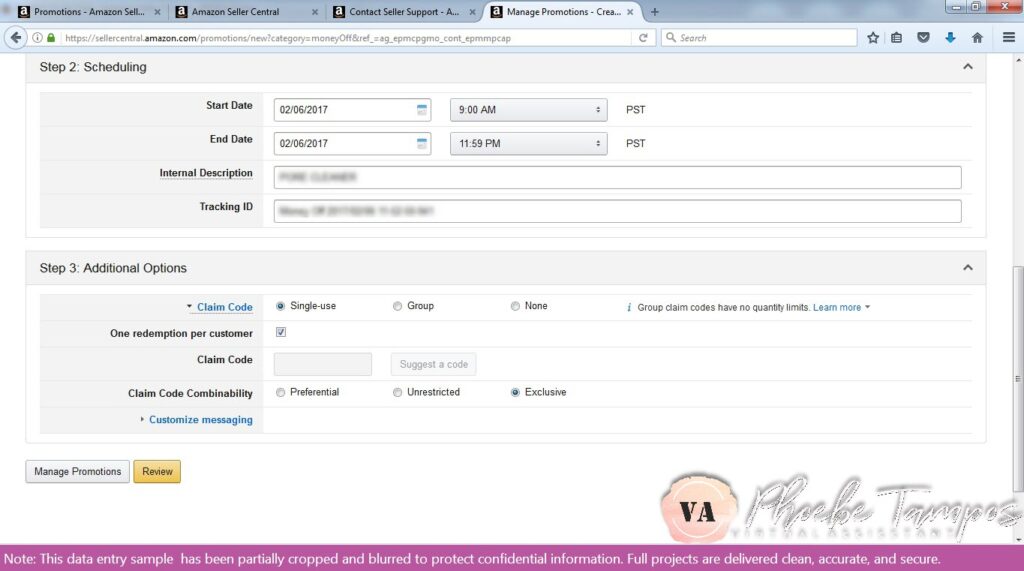Close the Promotions - Amazon Seller tab
1024x571 pixels.
[x=157, y=12]
